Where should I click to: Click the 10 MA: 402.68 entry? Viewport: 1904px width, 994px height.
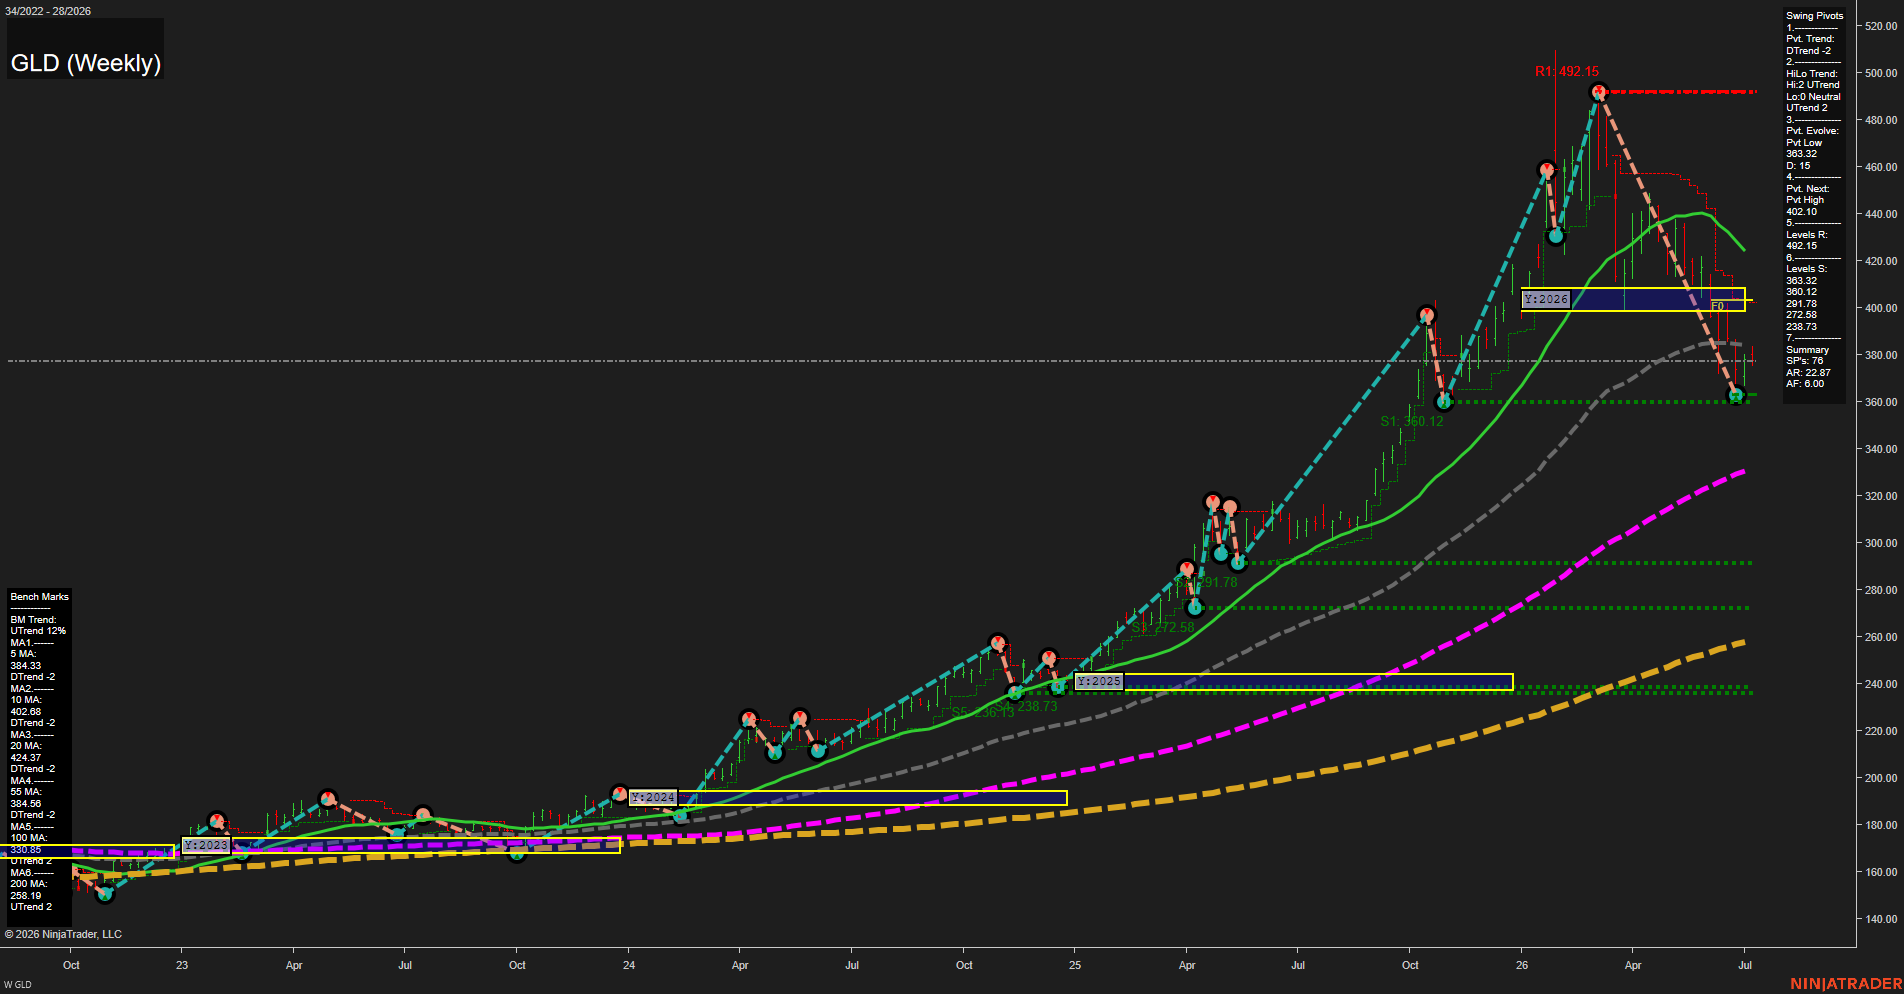click(x=27, y=706)
